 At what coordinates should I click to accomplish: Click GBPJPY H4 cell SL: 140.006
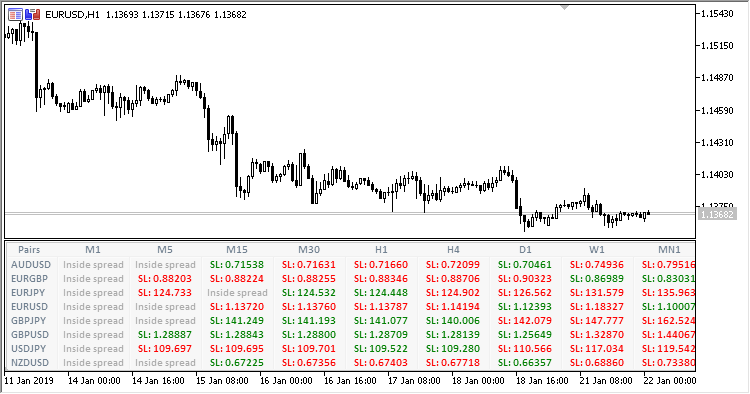[x=453, y=320]
